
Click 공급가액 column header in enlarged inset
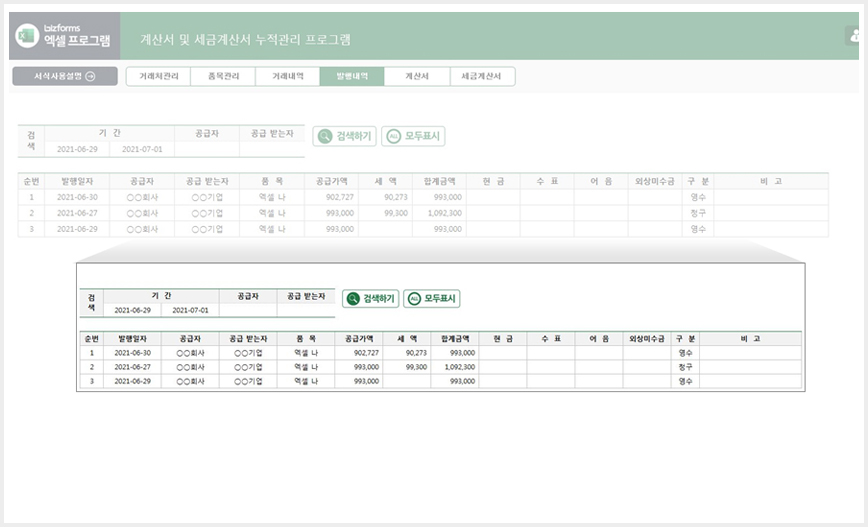click(359, 339)
